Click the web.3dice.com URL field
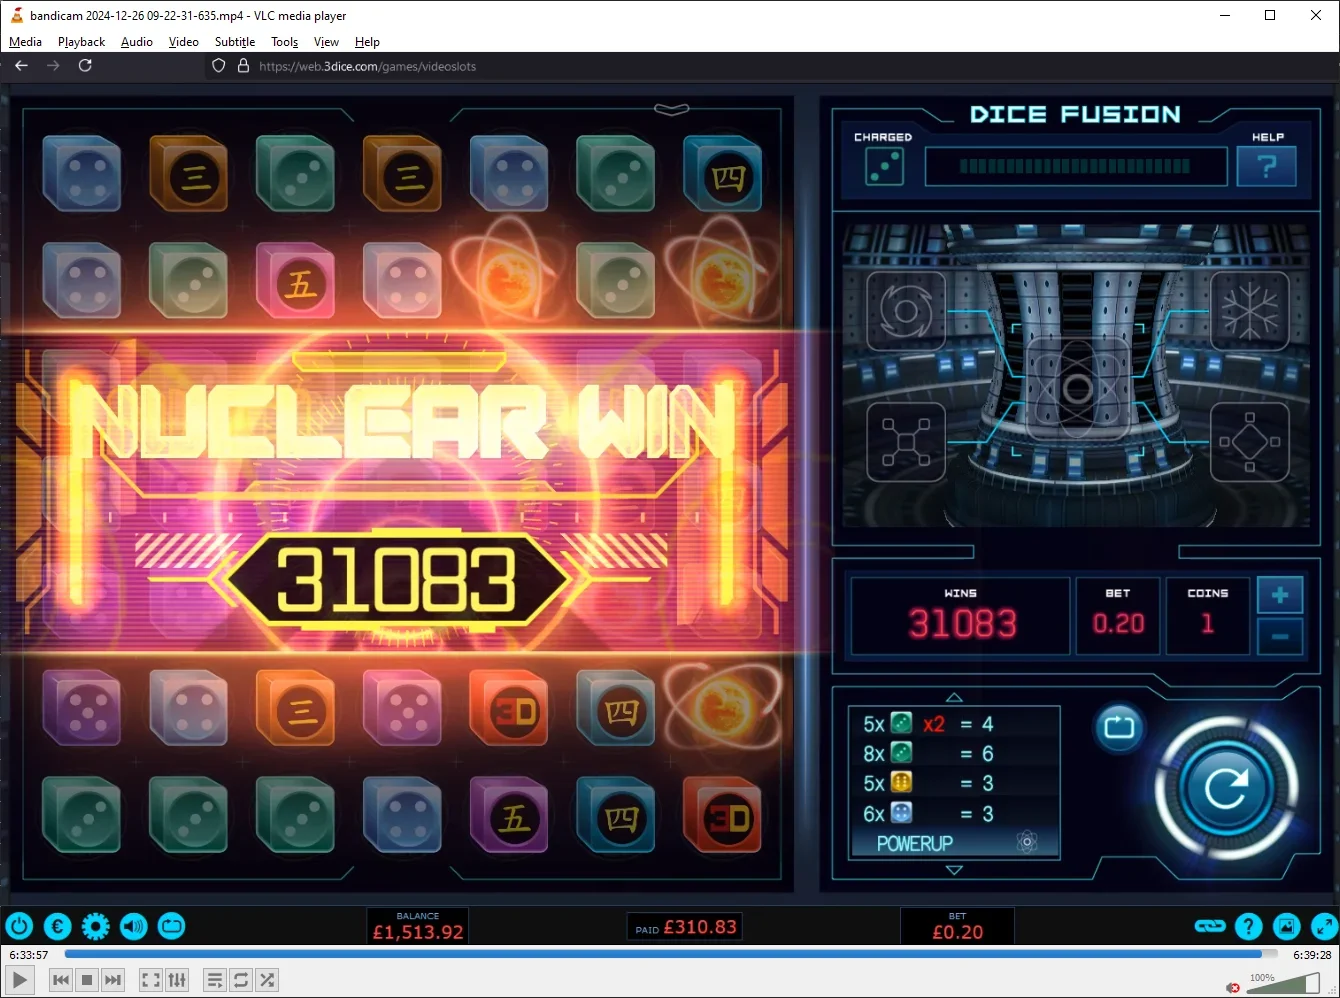The height and width of the screenshot is (998, 1340). tap(368, 66)
